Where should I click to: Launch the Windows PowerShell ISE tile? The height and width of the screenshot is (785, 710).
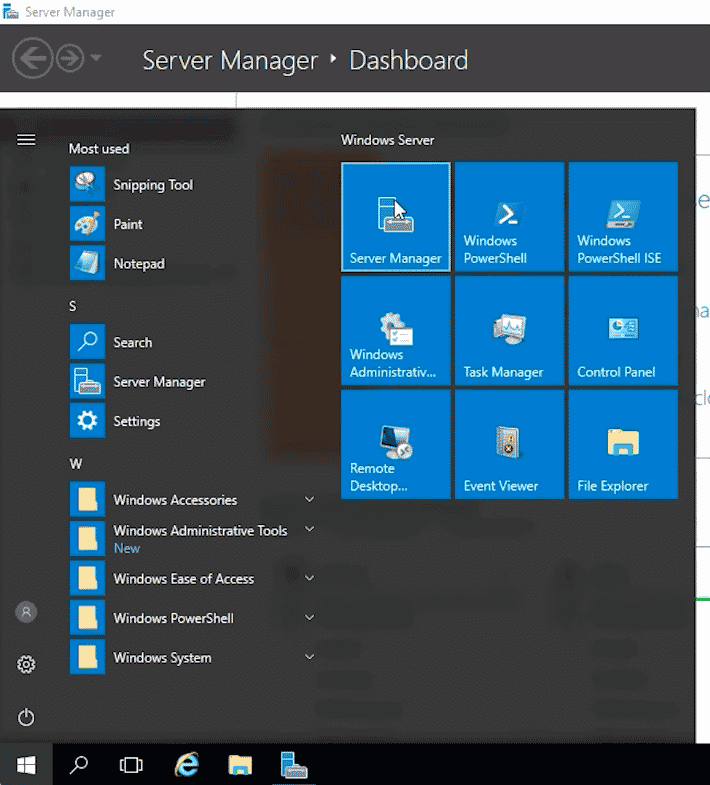pos(622,216)
